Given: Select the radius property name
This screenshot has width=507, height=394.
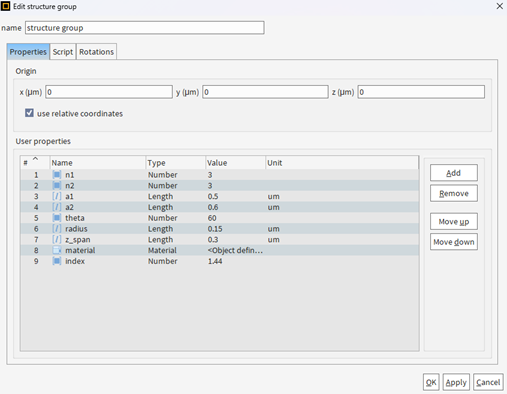Looking at the screenshot, I should tap(76, 229).
